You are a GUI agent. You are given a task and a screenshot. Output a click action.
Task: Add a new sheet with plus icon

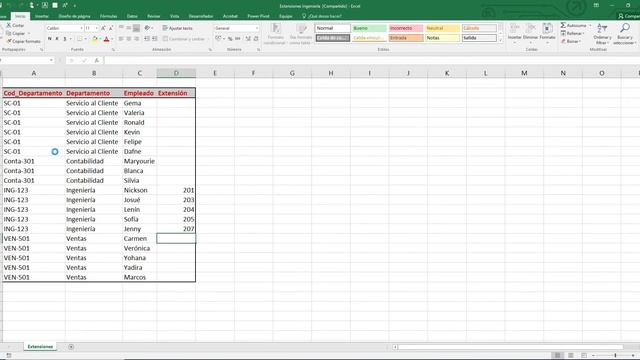(x=71, y=347)
